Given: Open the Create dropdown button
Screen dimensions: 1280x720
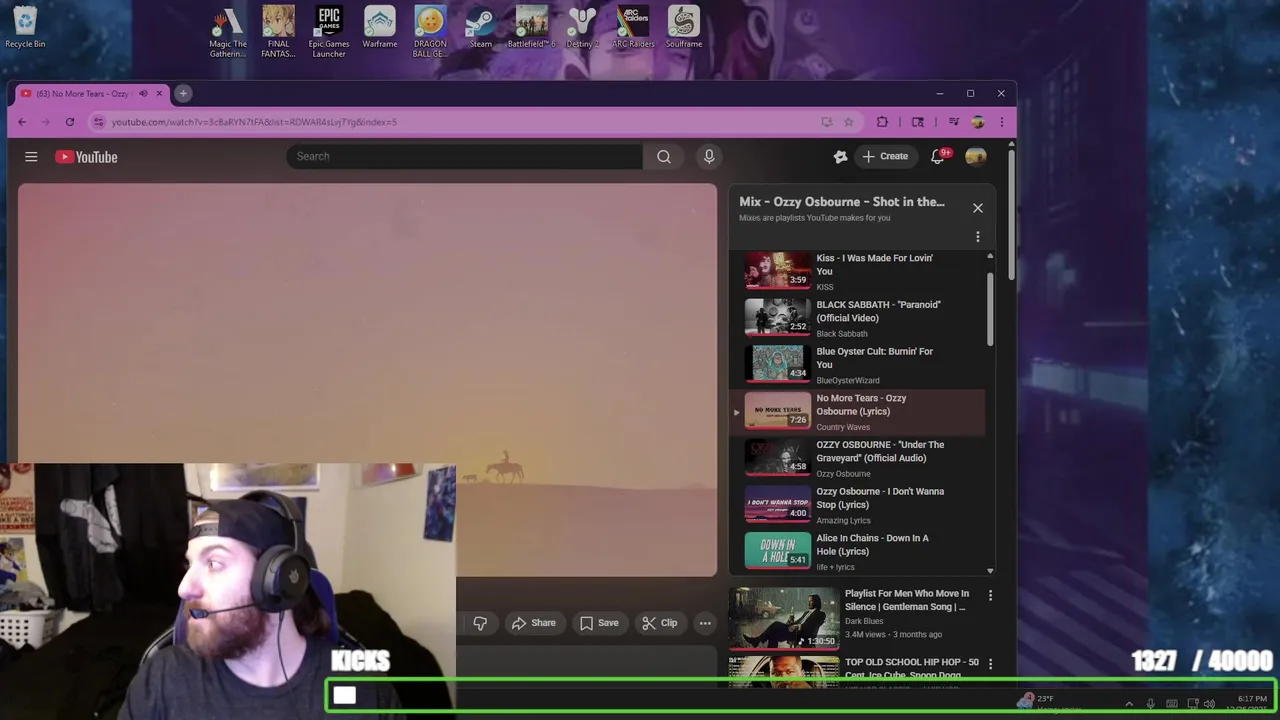Looking at the screenshot, I should pos(885,156).
